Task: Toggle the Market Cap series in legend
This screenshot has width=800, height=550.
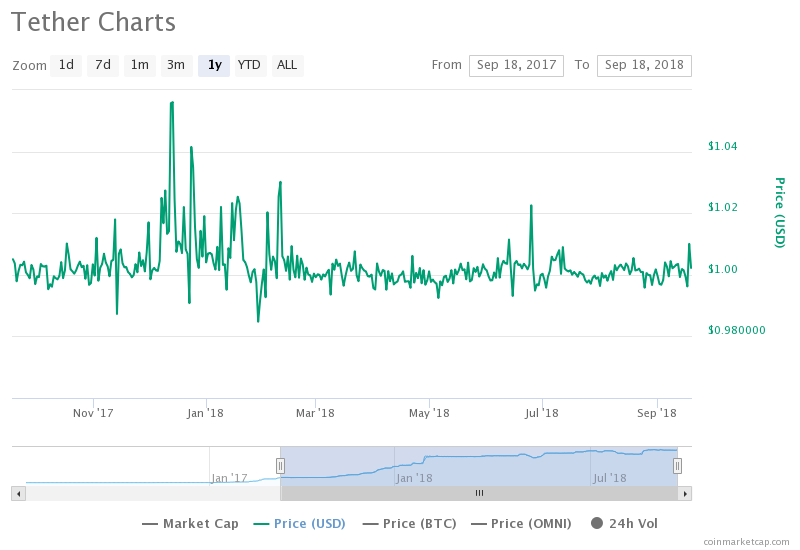Action: [190, 523]
